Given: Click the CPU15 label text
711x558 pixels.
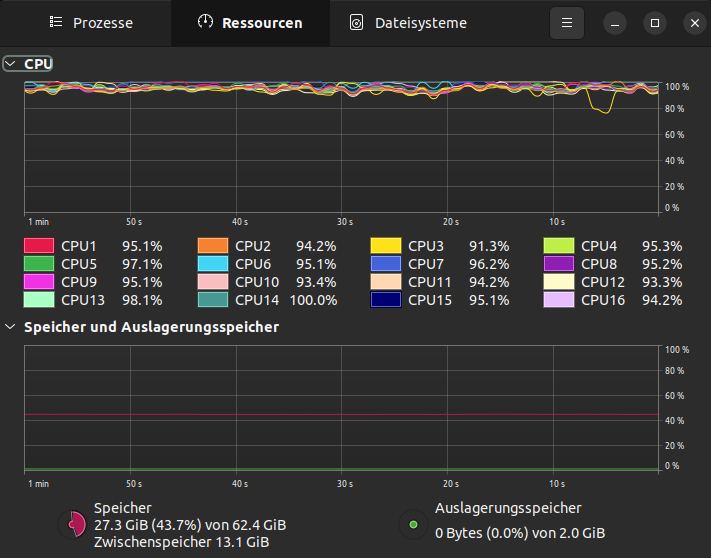Looking at the screenshot, I should pyautogui.click(x=430, y=300).
